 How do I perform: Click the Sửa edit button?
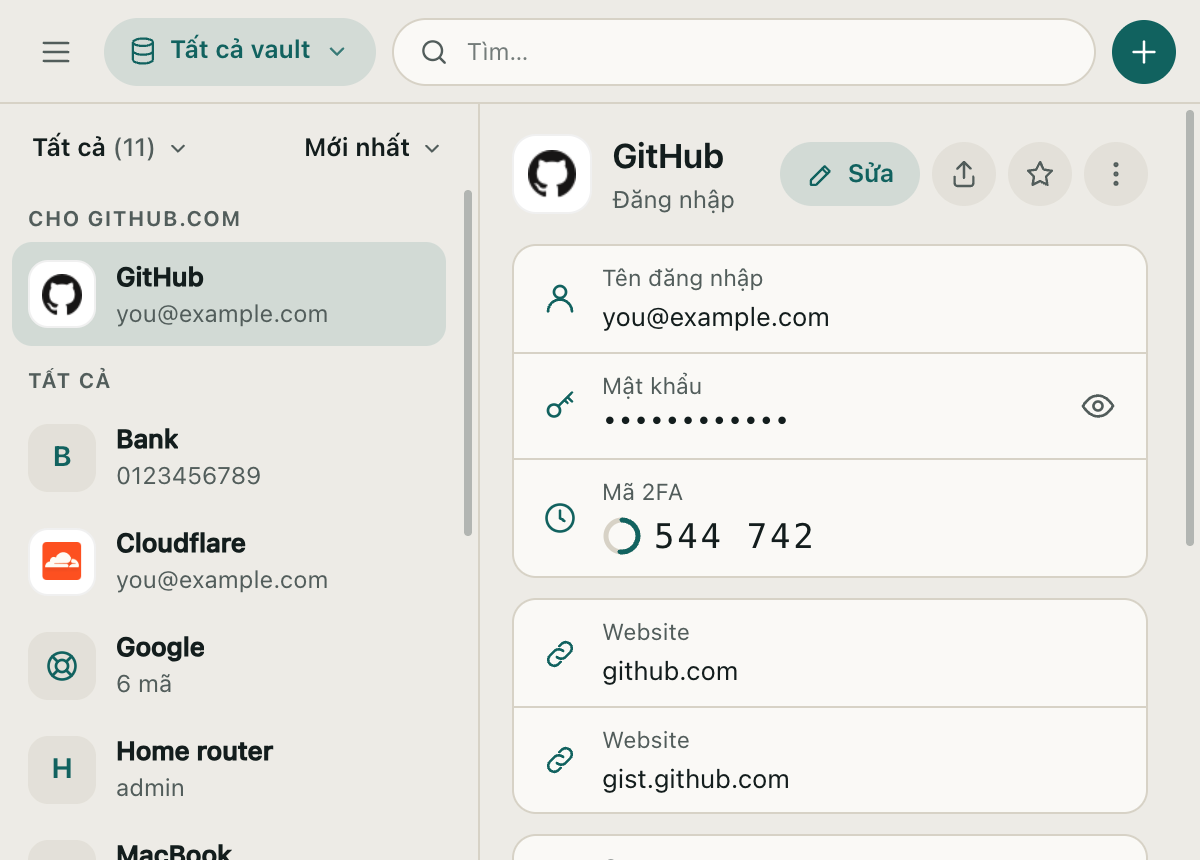click(x=850, y=174)
